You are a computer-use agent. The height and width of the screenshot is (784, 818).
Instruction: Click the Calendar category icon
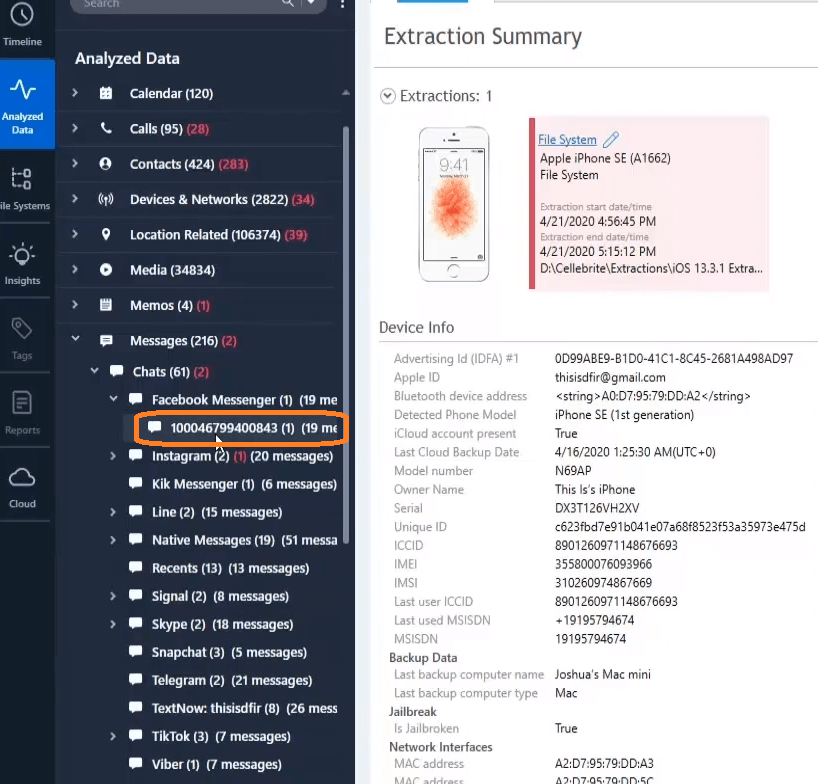coord(106,93)
